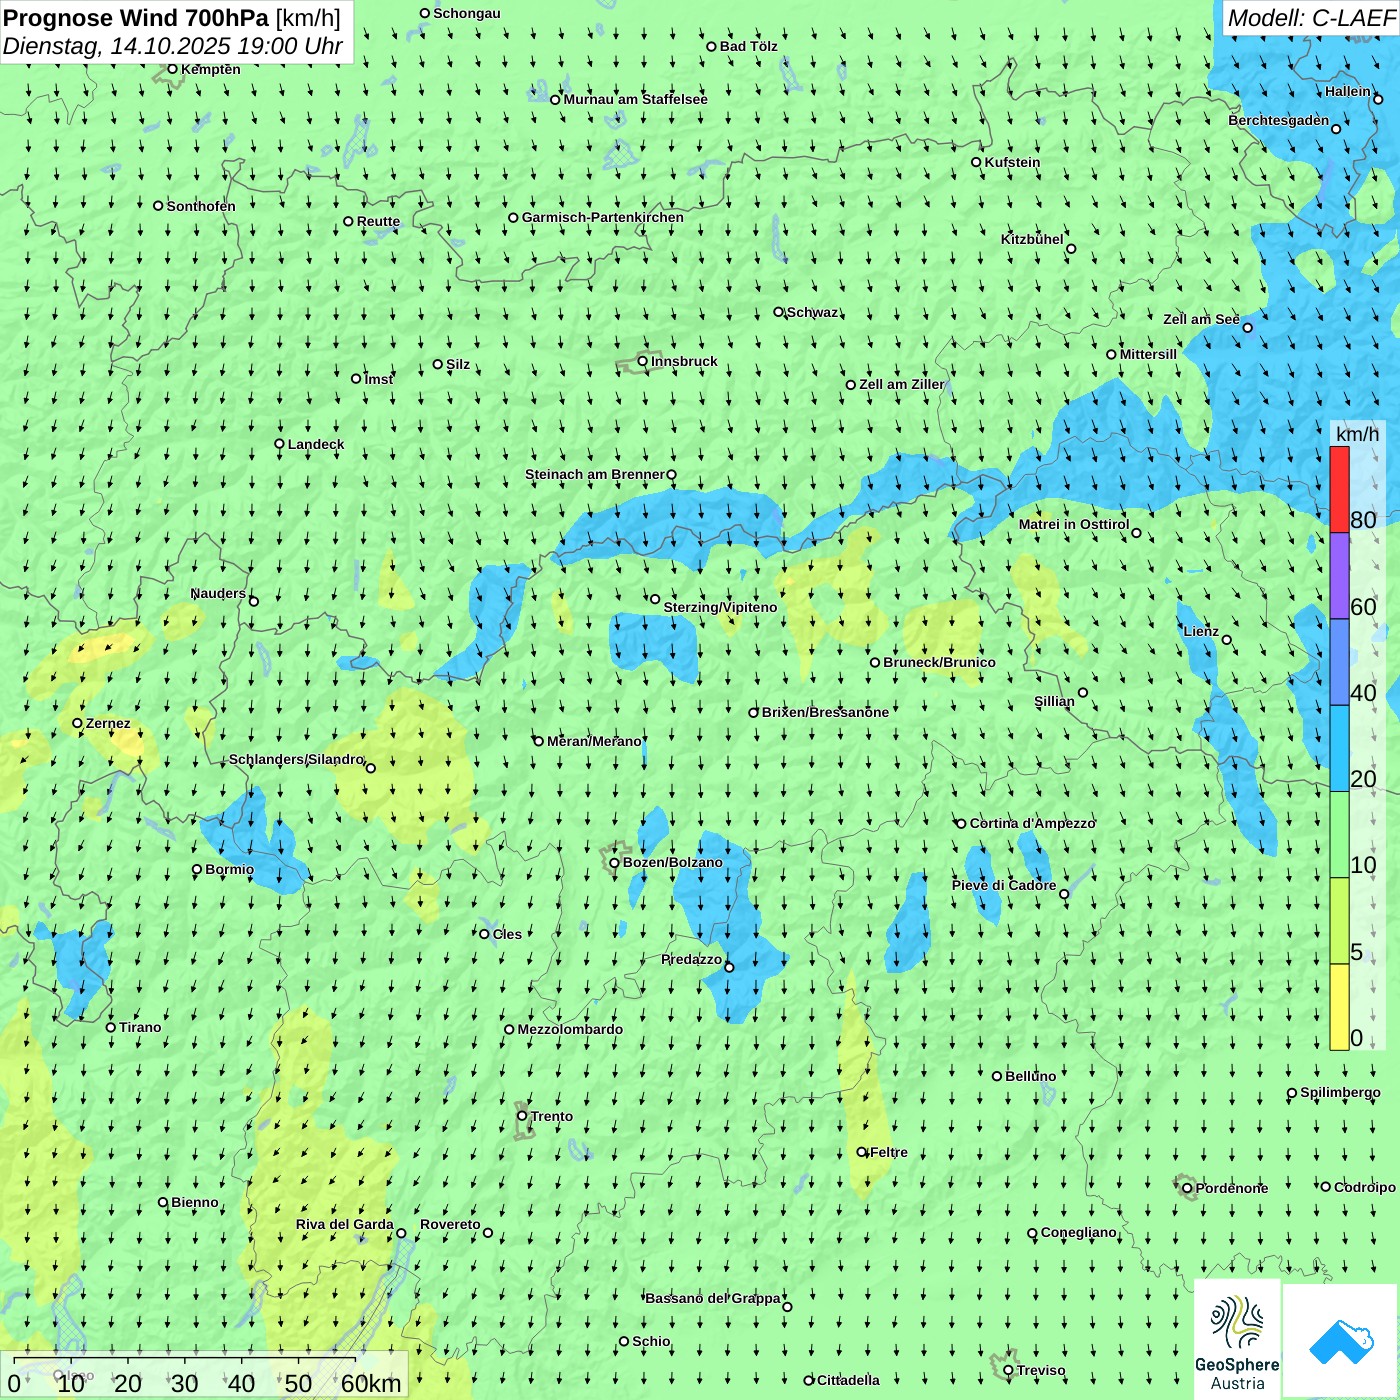Click the 'Nauders' label
This screenshot has height=1400, width=1400.
(x=218, y=593)
